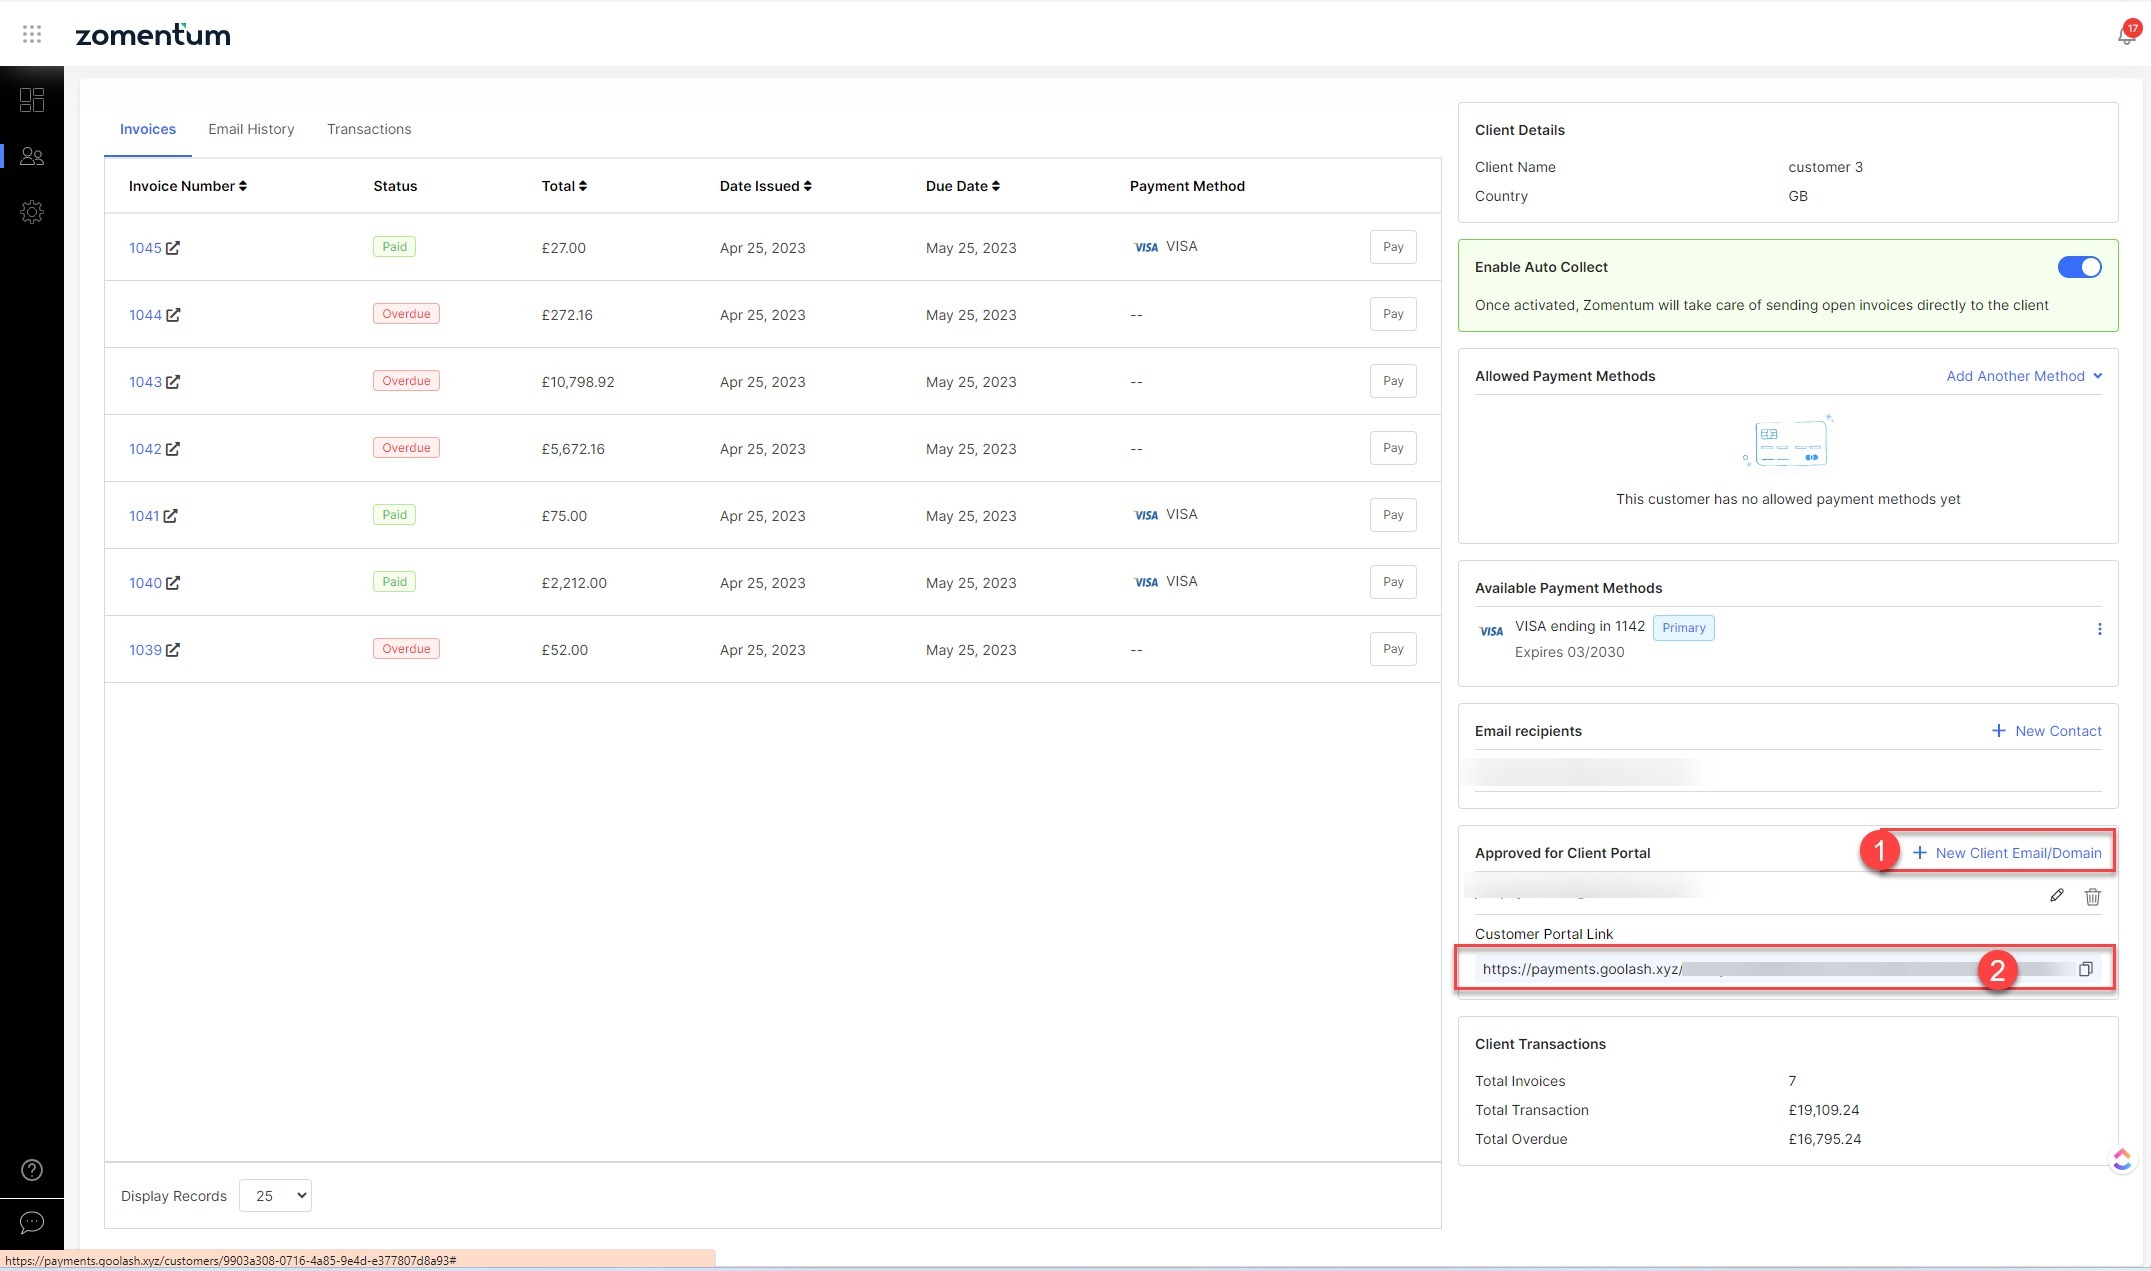The width and height of the screenshot is (2151, 1271).
Task: Open the apps grid menu icon
Action: [32, 35]
